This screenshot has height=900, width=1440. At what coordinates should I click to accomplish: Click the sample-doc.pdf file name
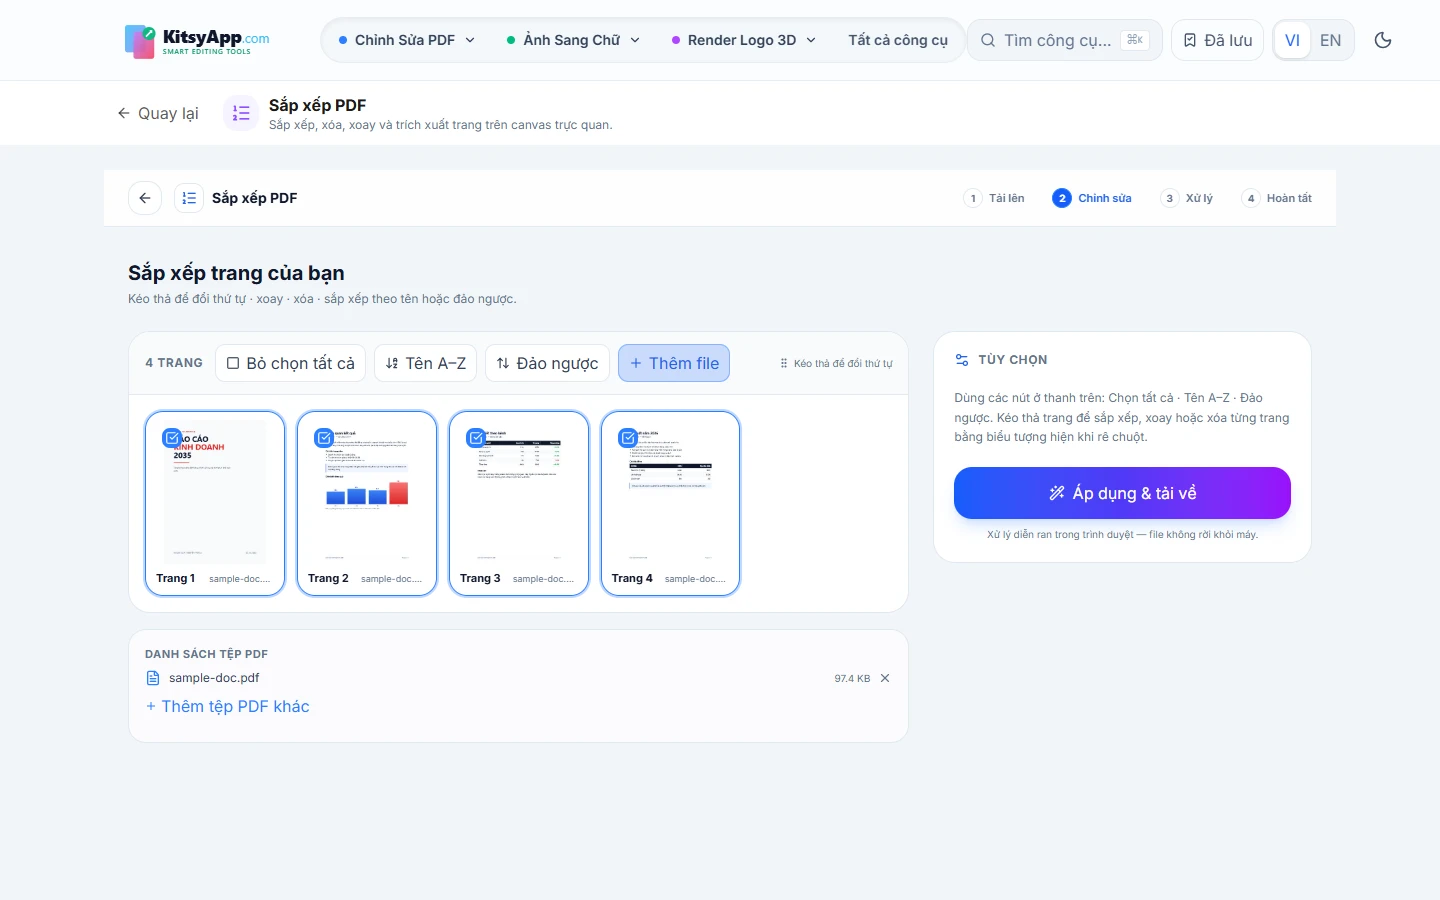tap(214, 678)
